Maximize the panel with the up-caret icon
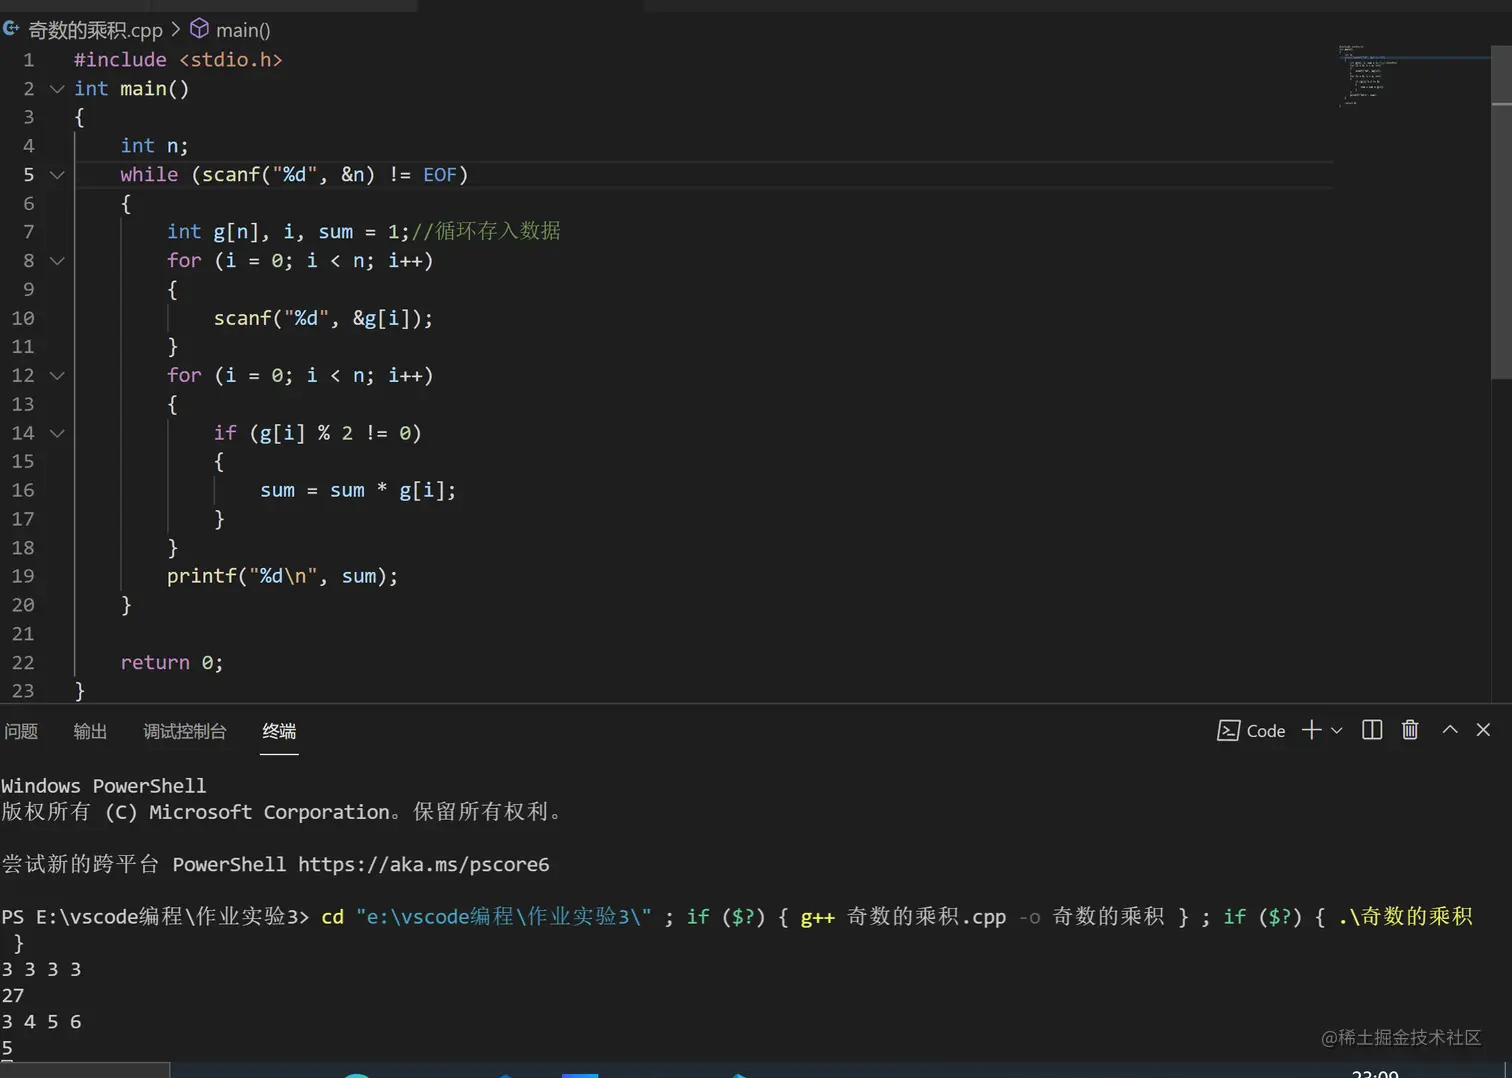Screen dimensions: 1512x1078 (1449, 730)
